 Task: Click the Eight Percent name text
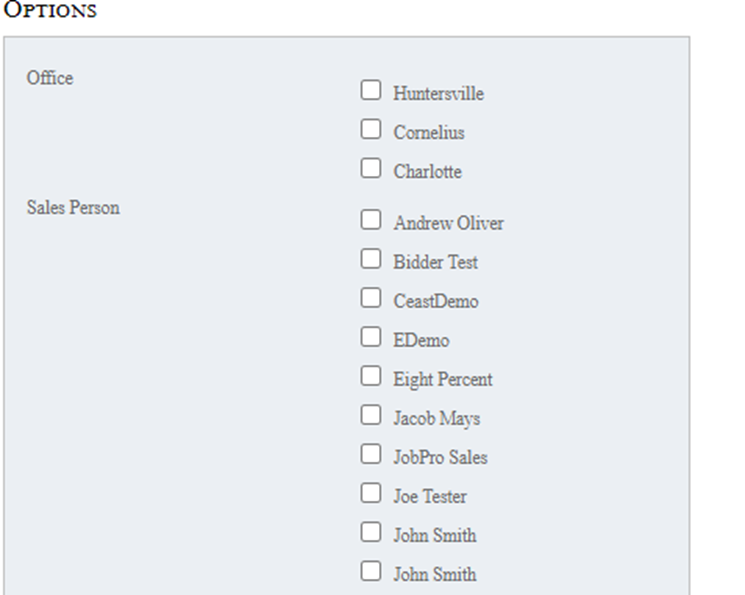tap(442, 380)
